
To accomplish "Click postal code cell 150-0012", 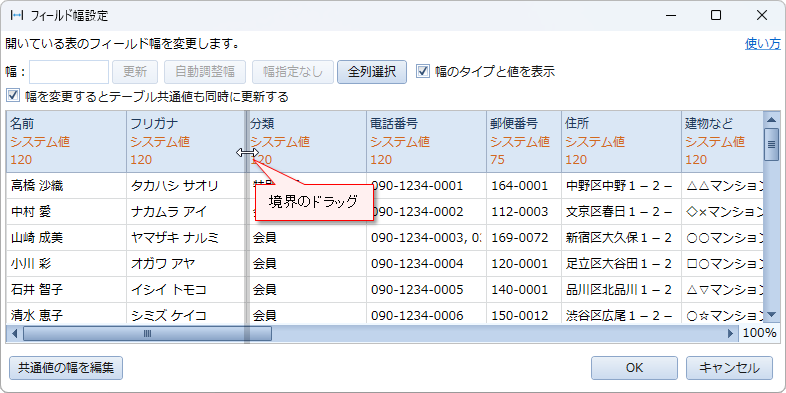I will click(x=524, y=313).
